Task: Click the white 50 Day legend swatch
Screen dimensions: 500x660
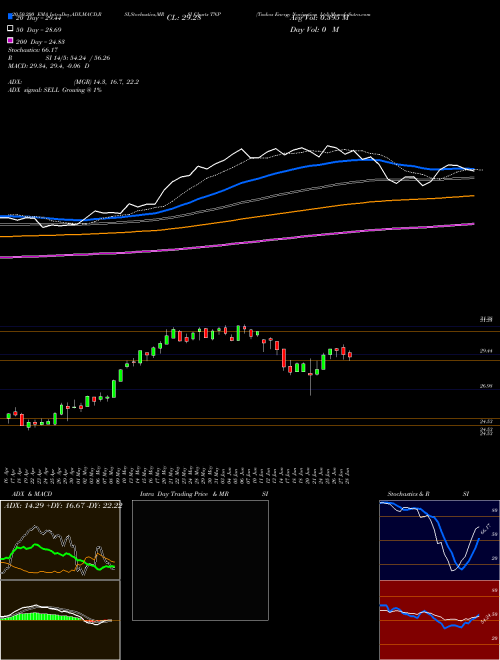Action: (10, 29)
